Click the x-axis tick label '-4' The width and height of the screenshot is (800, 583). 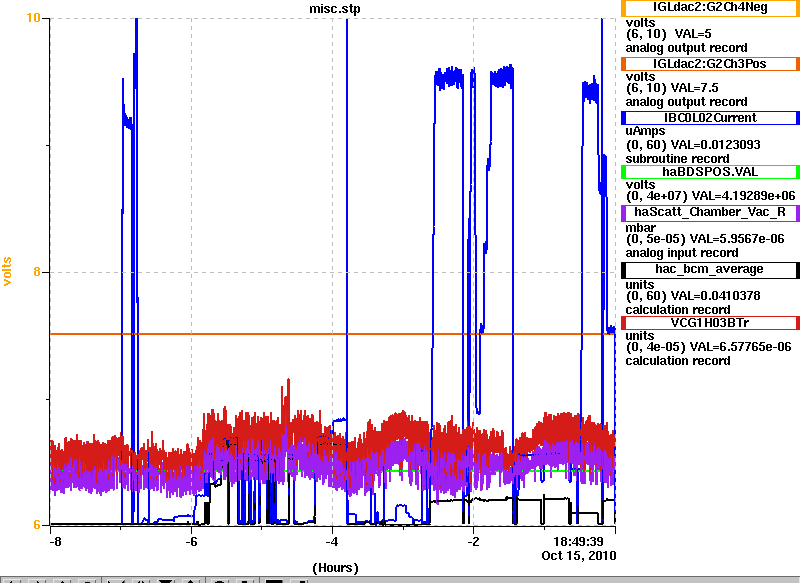(x=332, y=542)
